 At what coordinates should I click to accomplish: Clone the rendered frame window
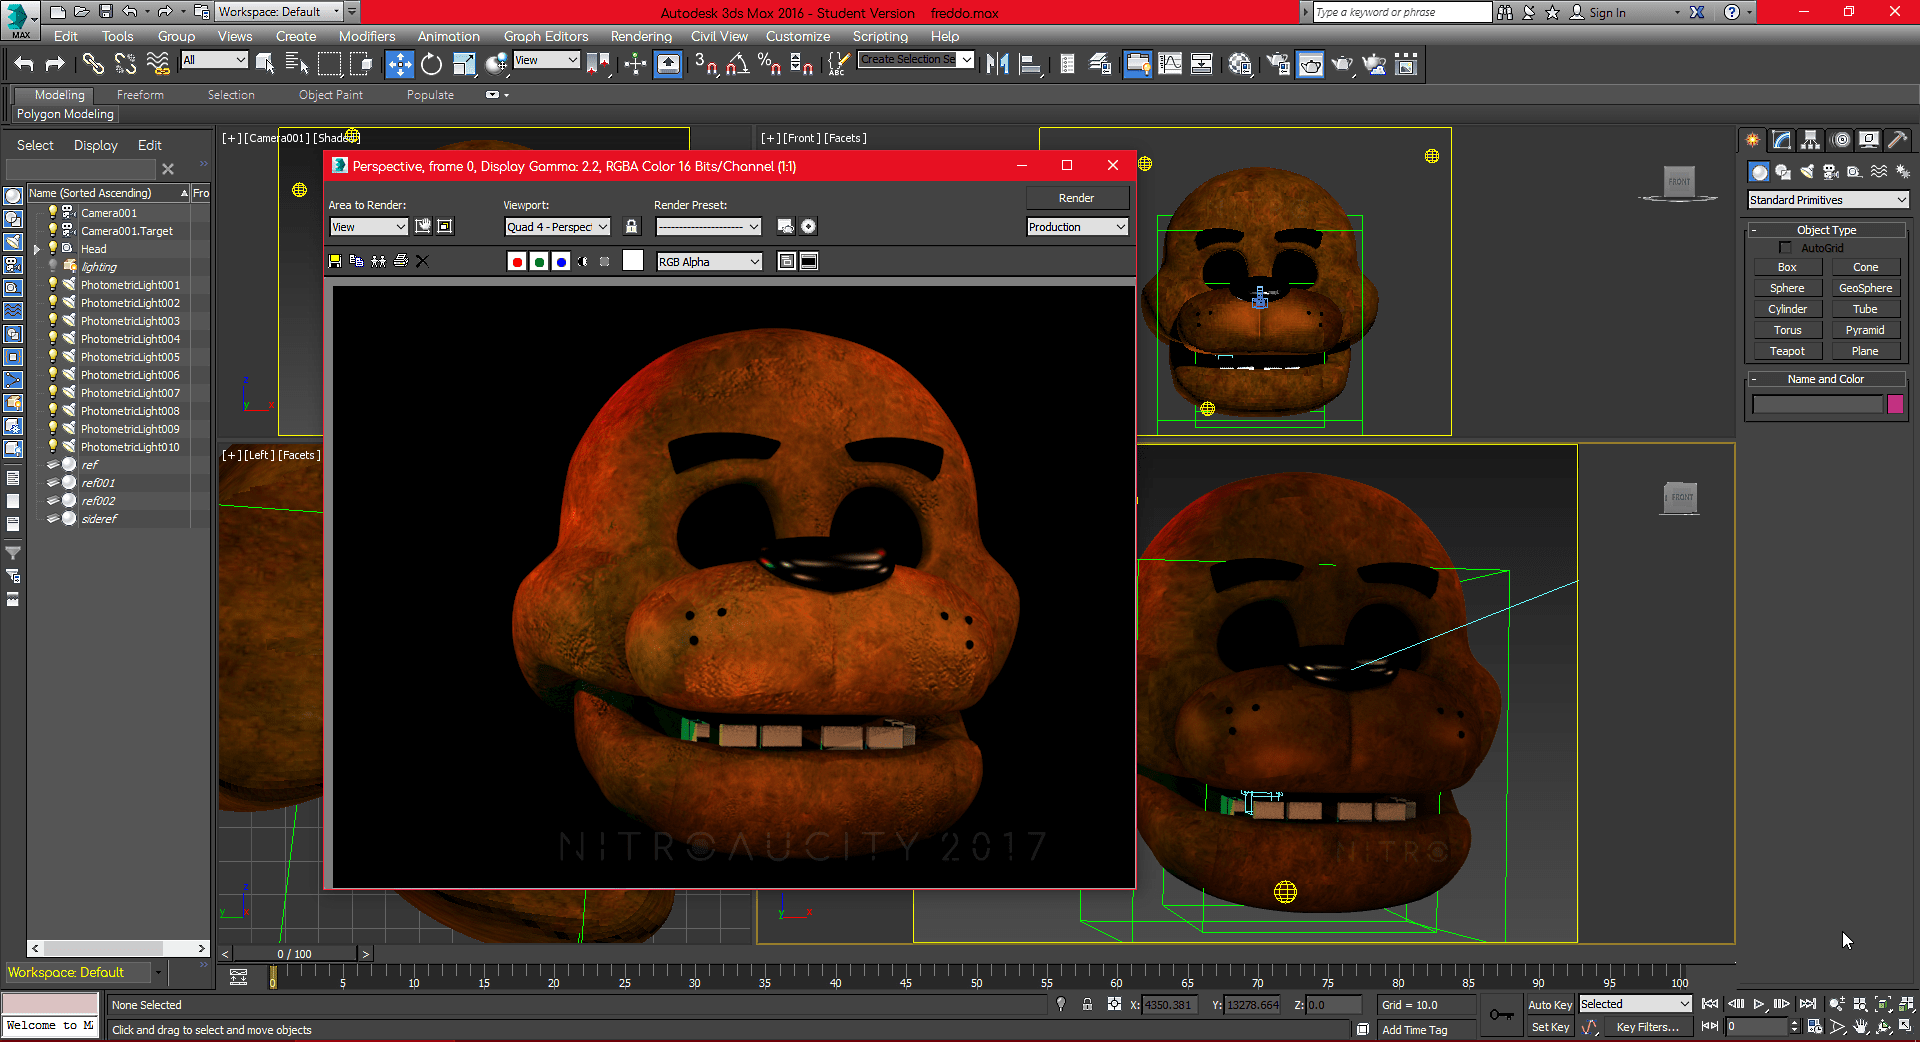[x=378, y=261]
